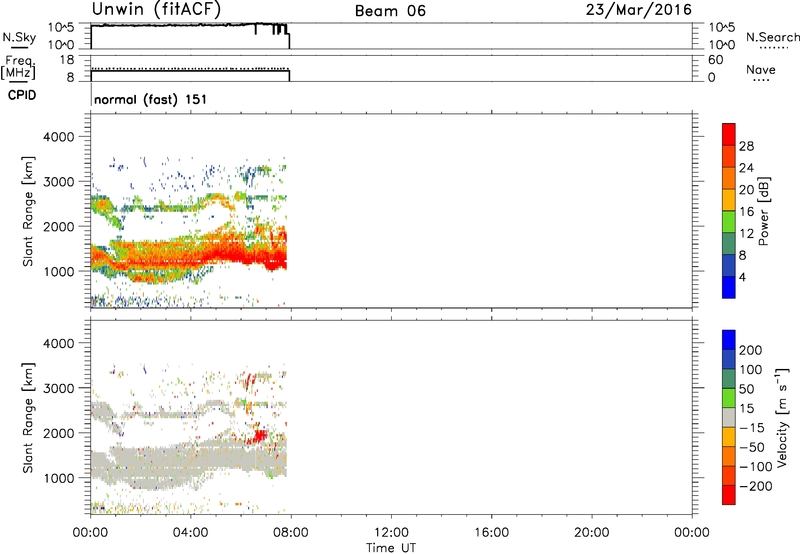
Task: Click the 'Freq. [MHz]' axis label
Action: [x=18, y=67]
